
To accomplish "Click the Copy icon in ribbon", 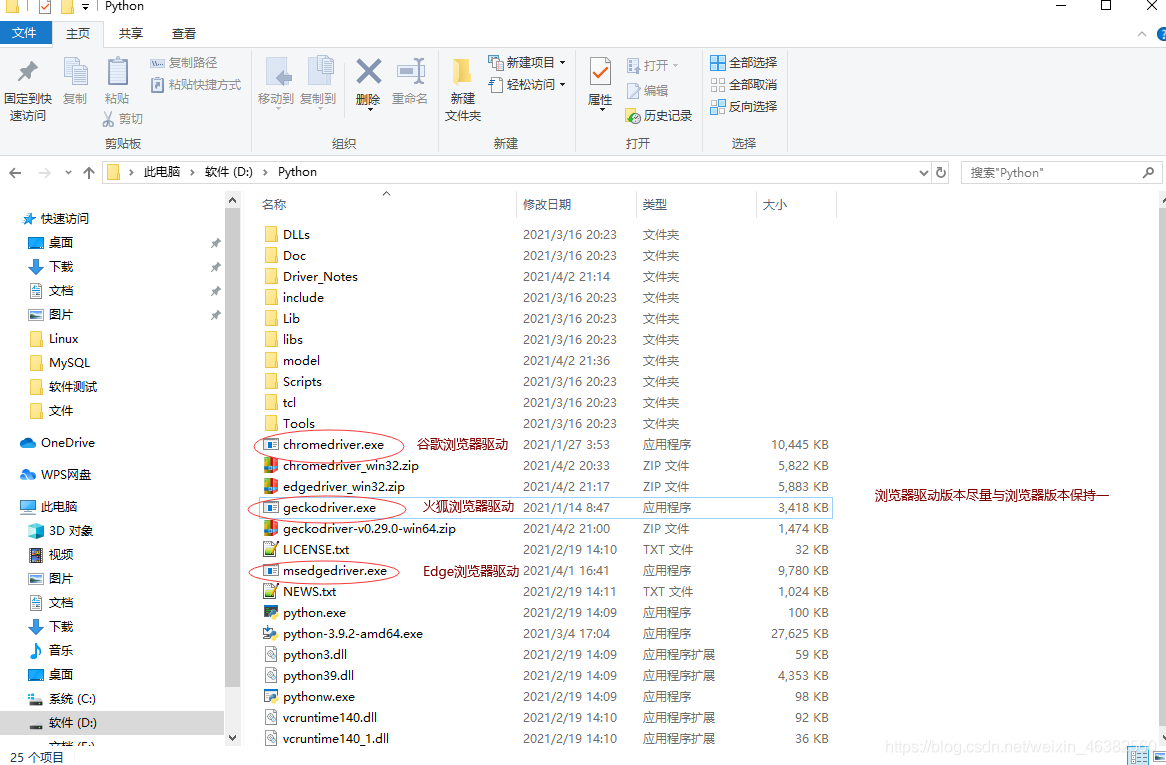I will click(x=75, y=71).
